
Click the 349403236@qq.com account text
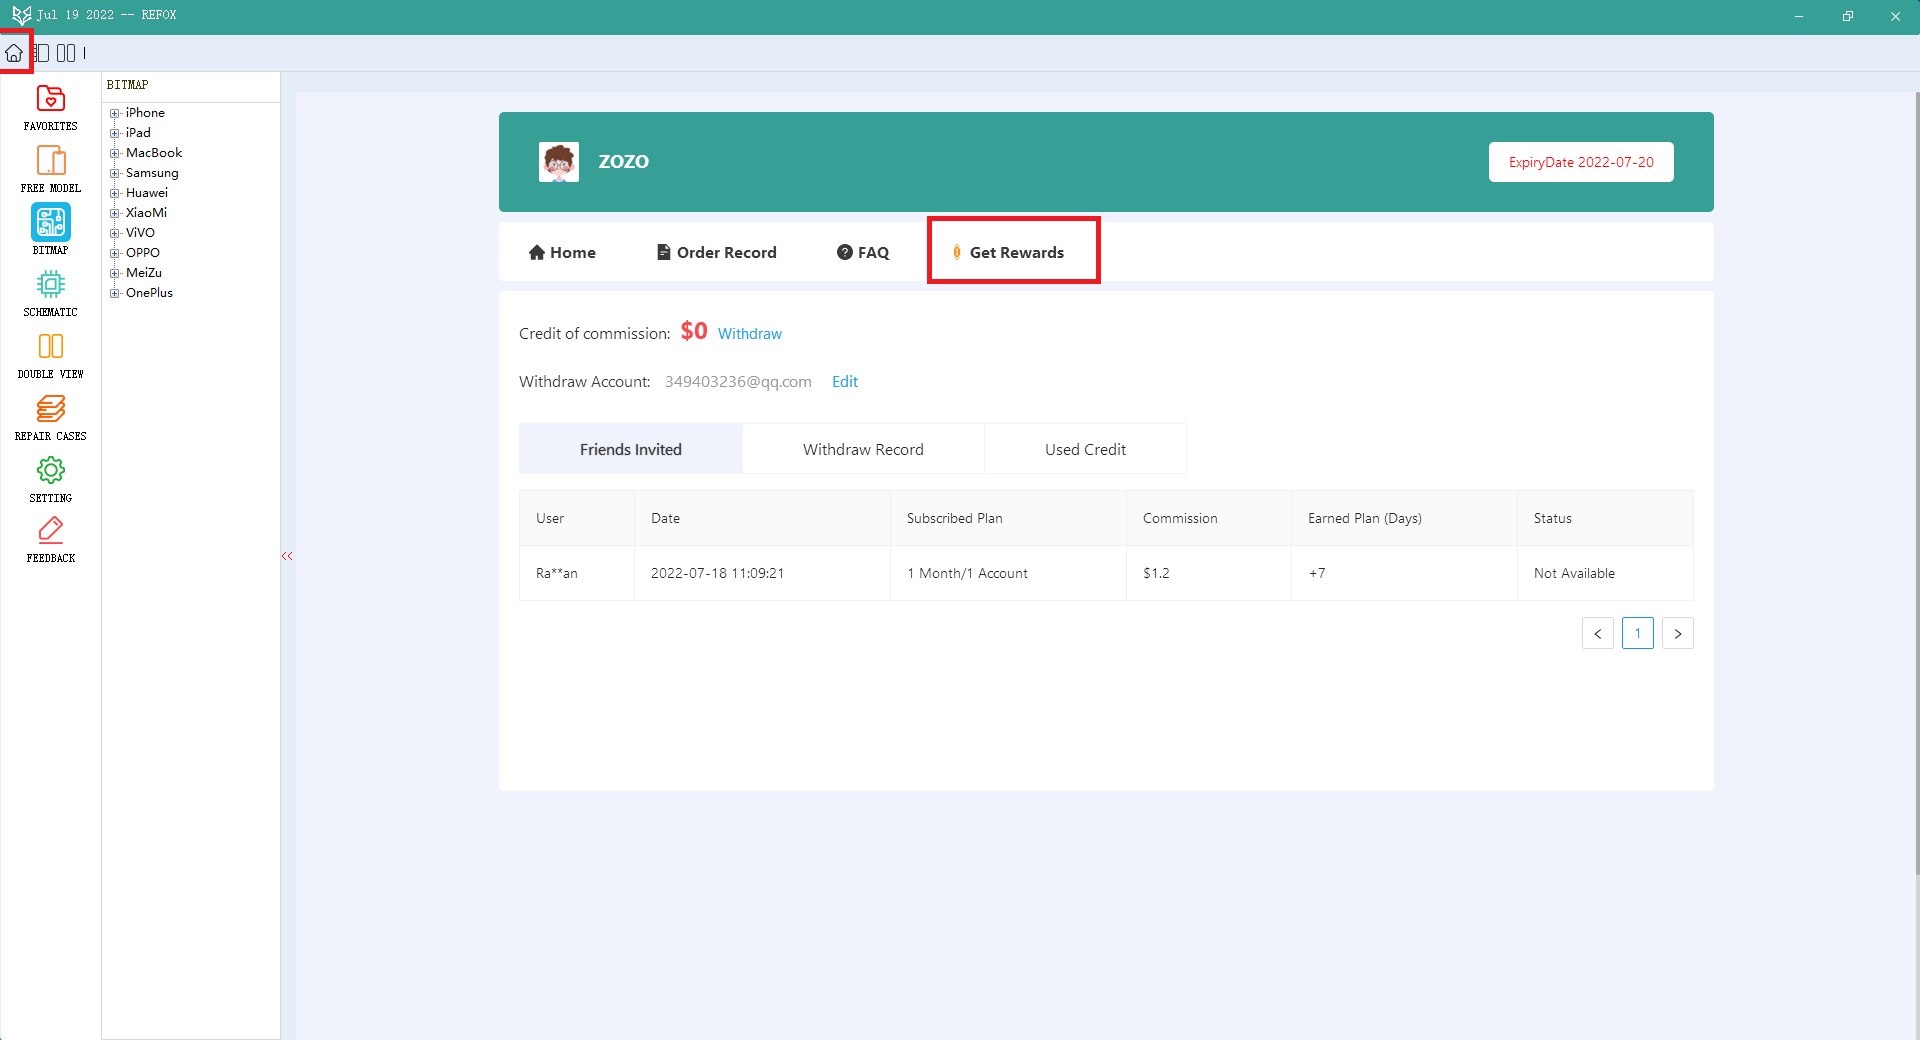tap(738, 382)
